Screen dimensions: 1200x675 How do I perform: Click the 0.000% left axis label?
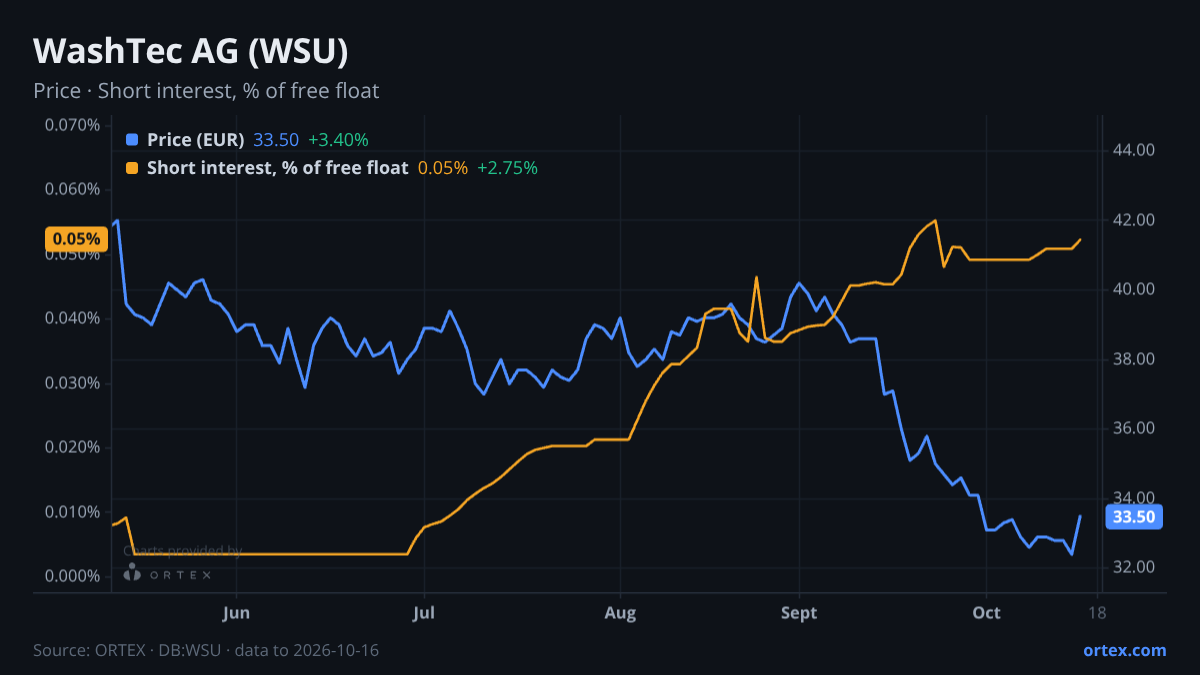73,576
